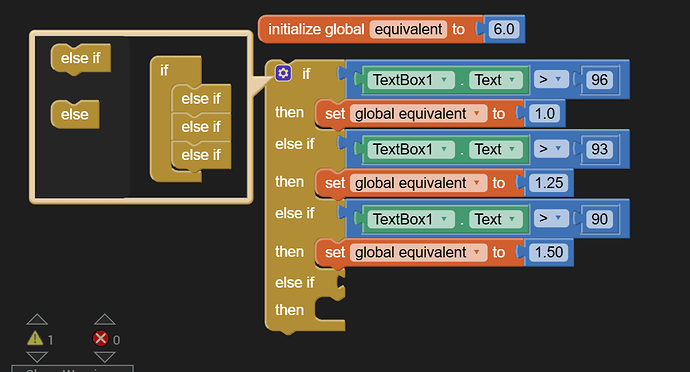Open comparison operator dropdown before 93

click(x=551, y=149)
